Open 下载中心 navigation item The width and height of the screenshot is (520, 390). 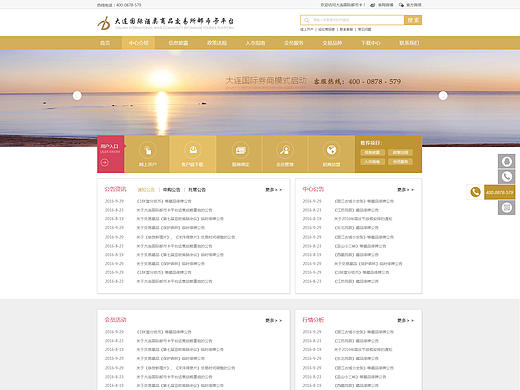(371, 43)
